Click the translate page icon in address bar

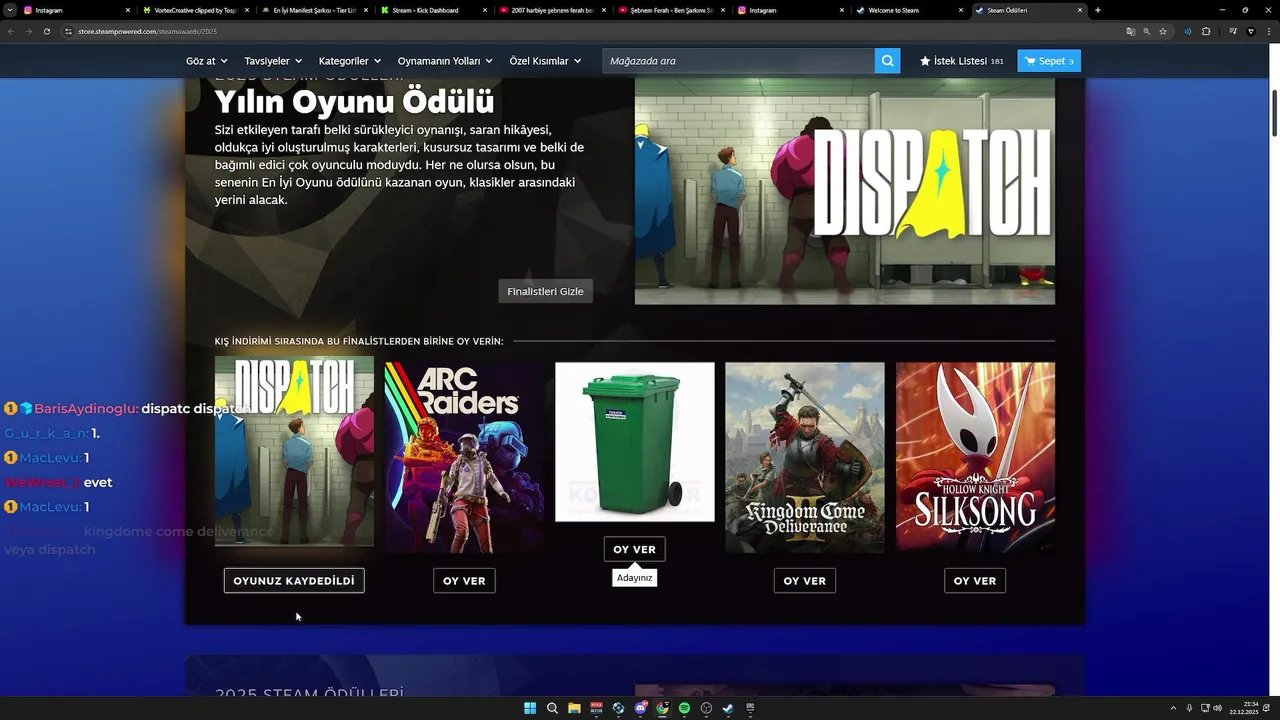pyautogui.click(x=1130, y=31)
